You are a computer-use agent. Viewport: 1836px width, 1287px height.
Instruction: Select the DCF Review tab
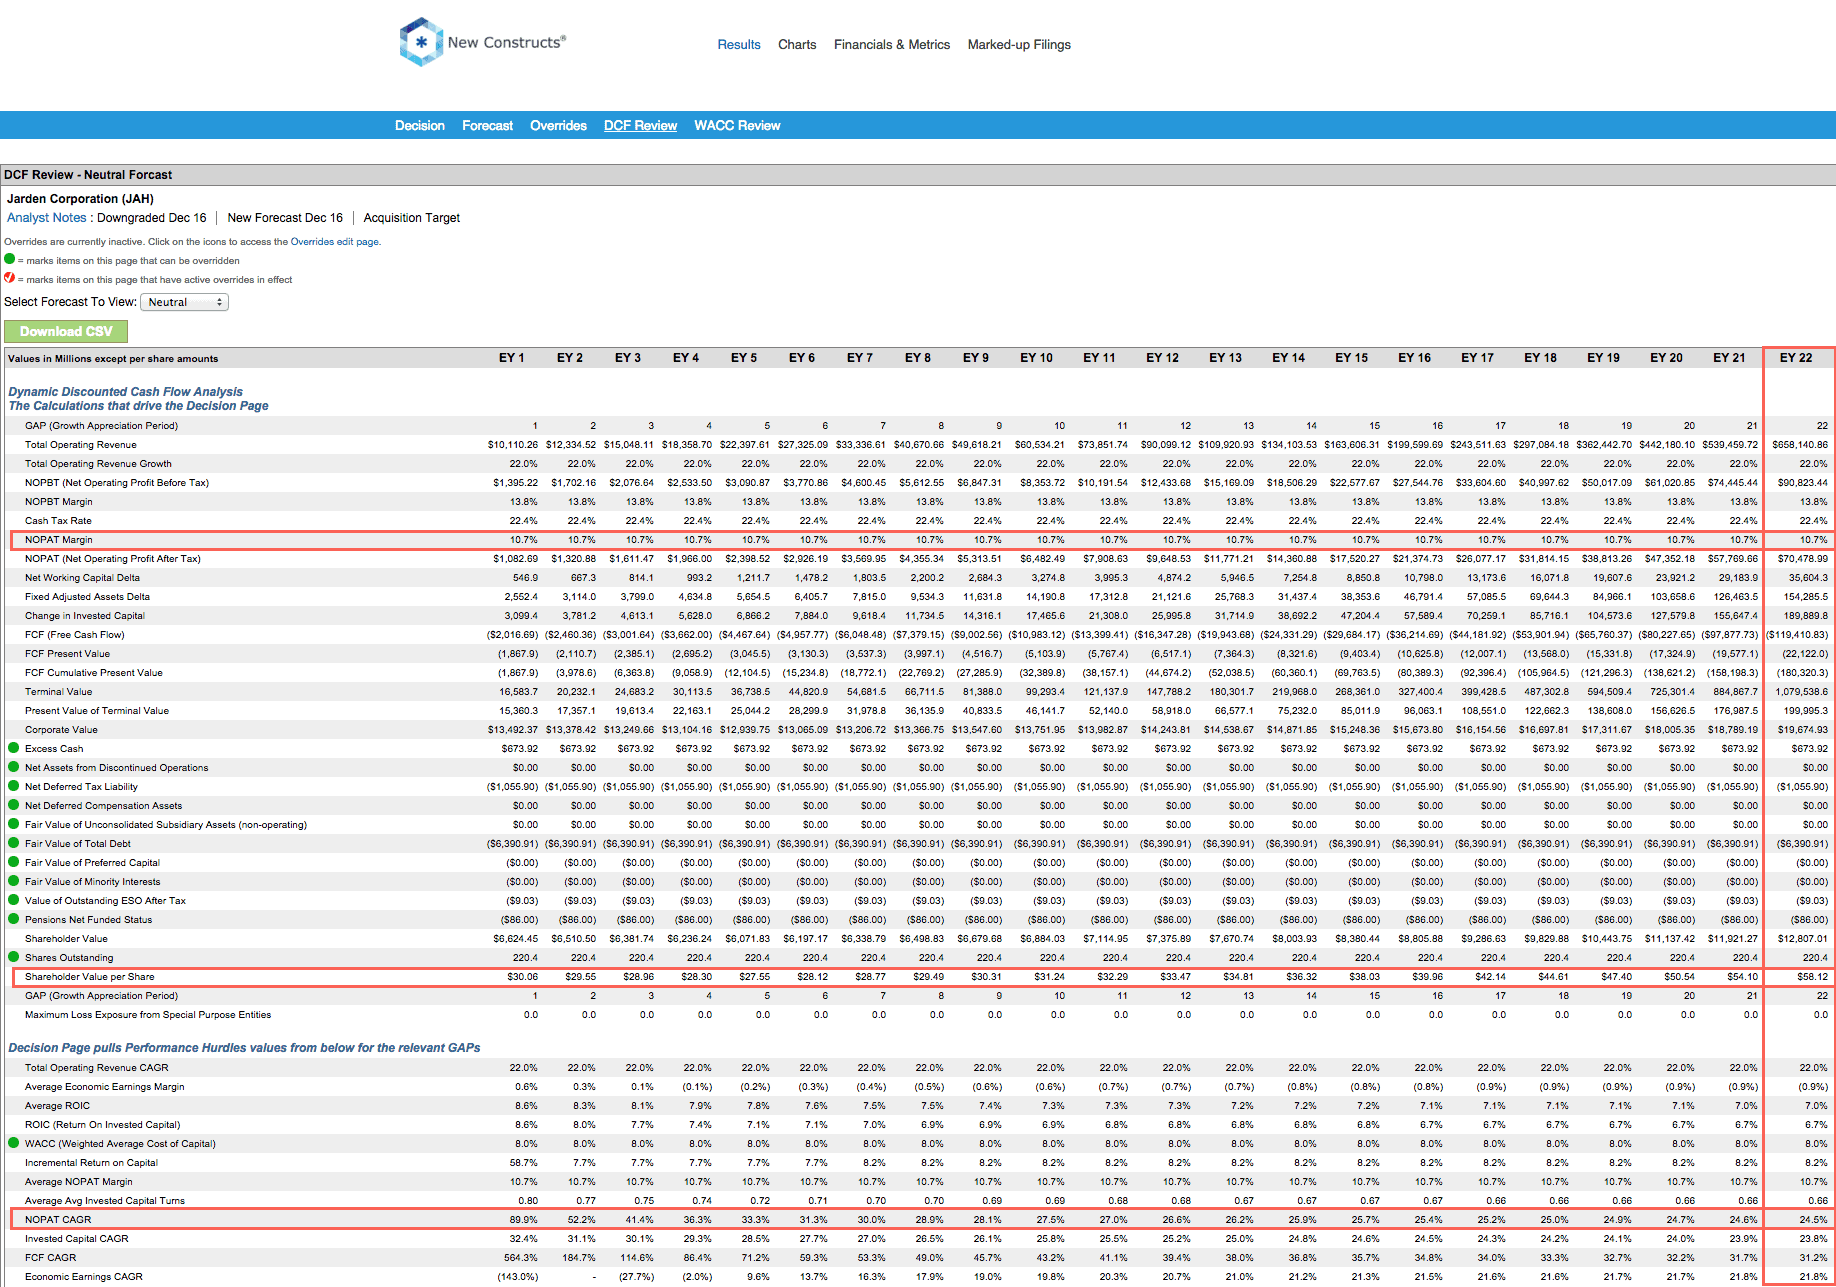(x=640, y=125)
